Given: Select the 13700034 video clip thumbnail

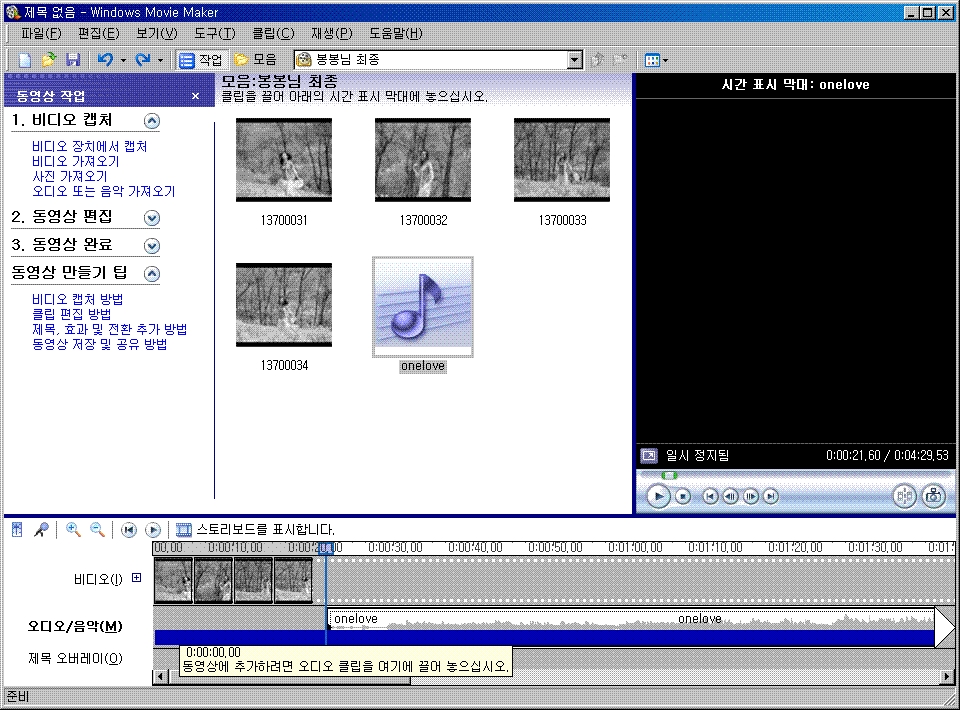Looking at the screenshot, I should click(x=284, y=305).
